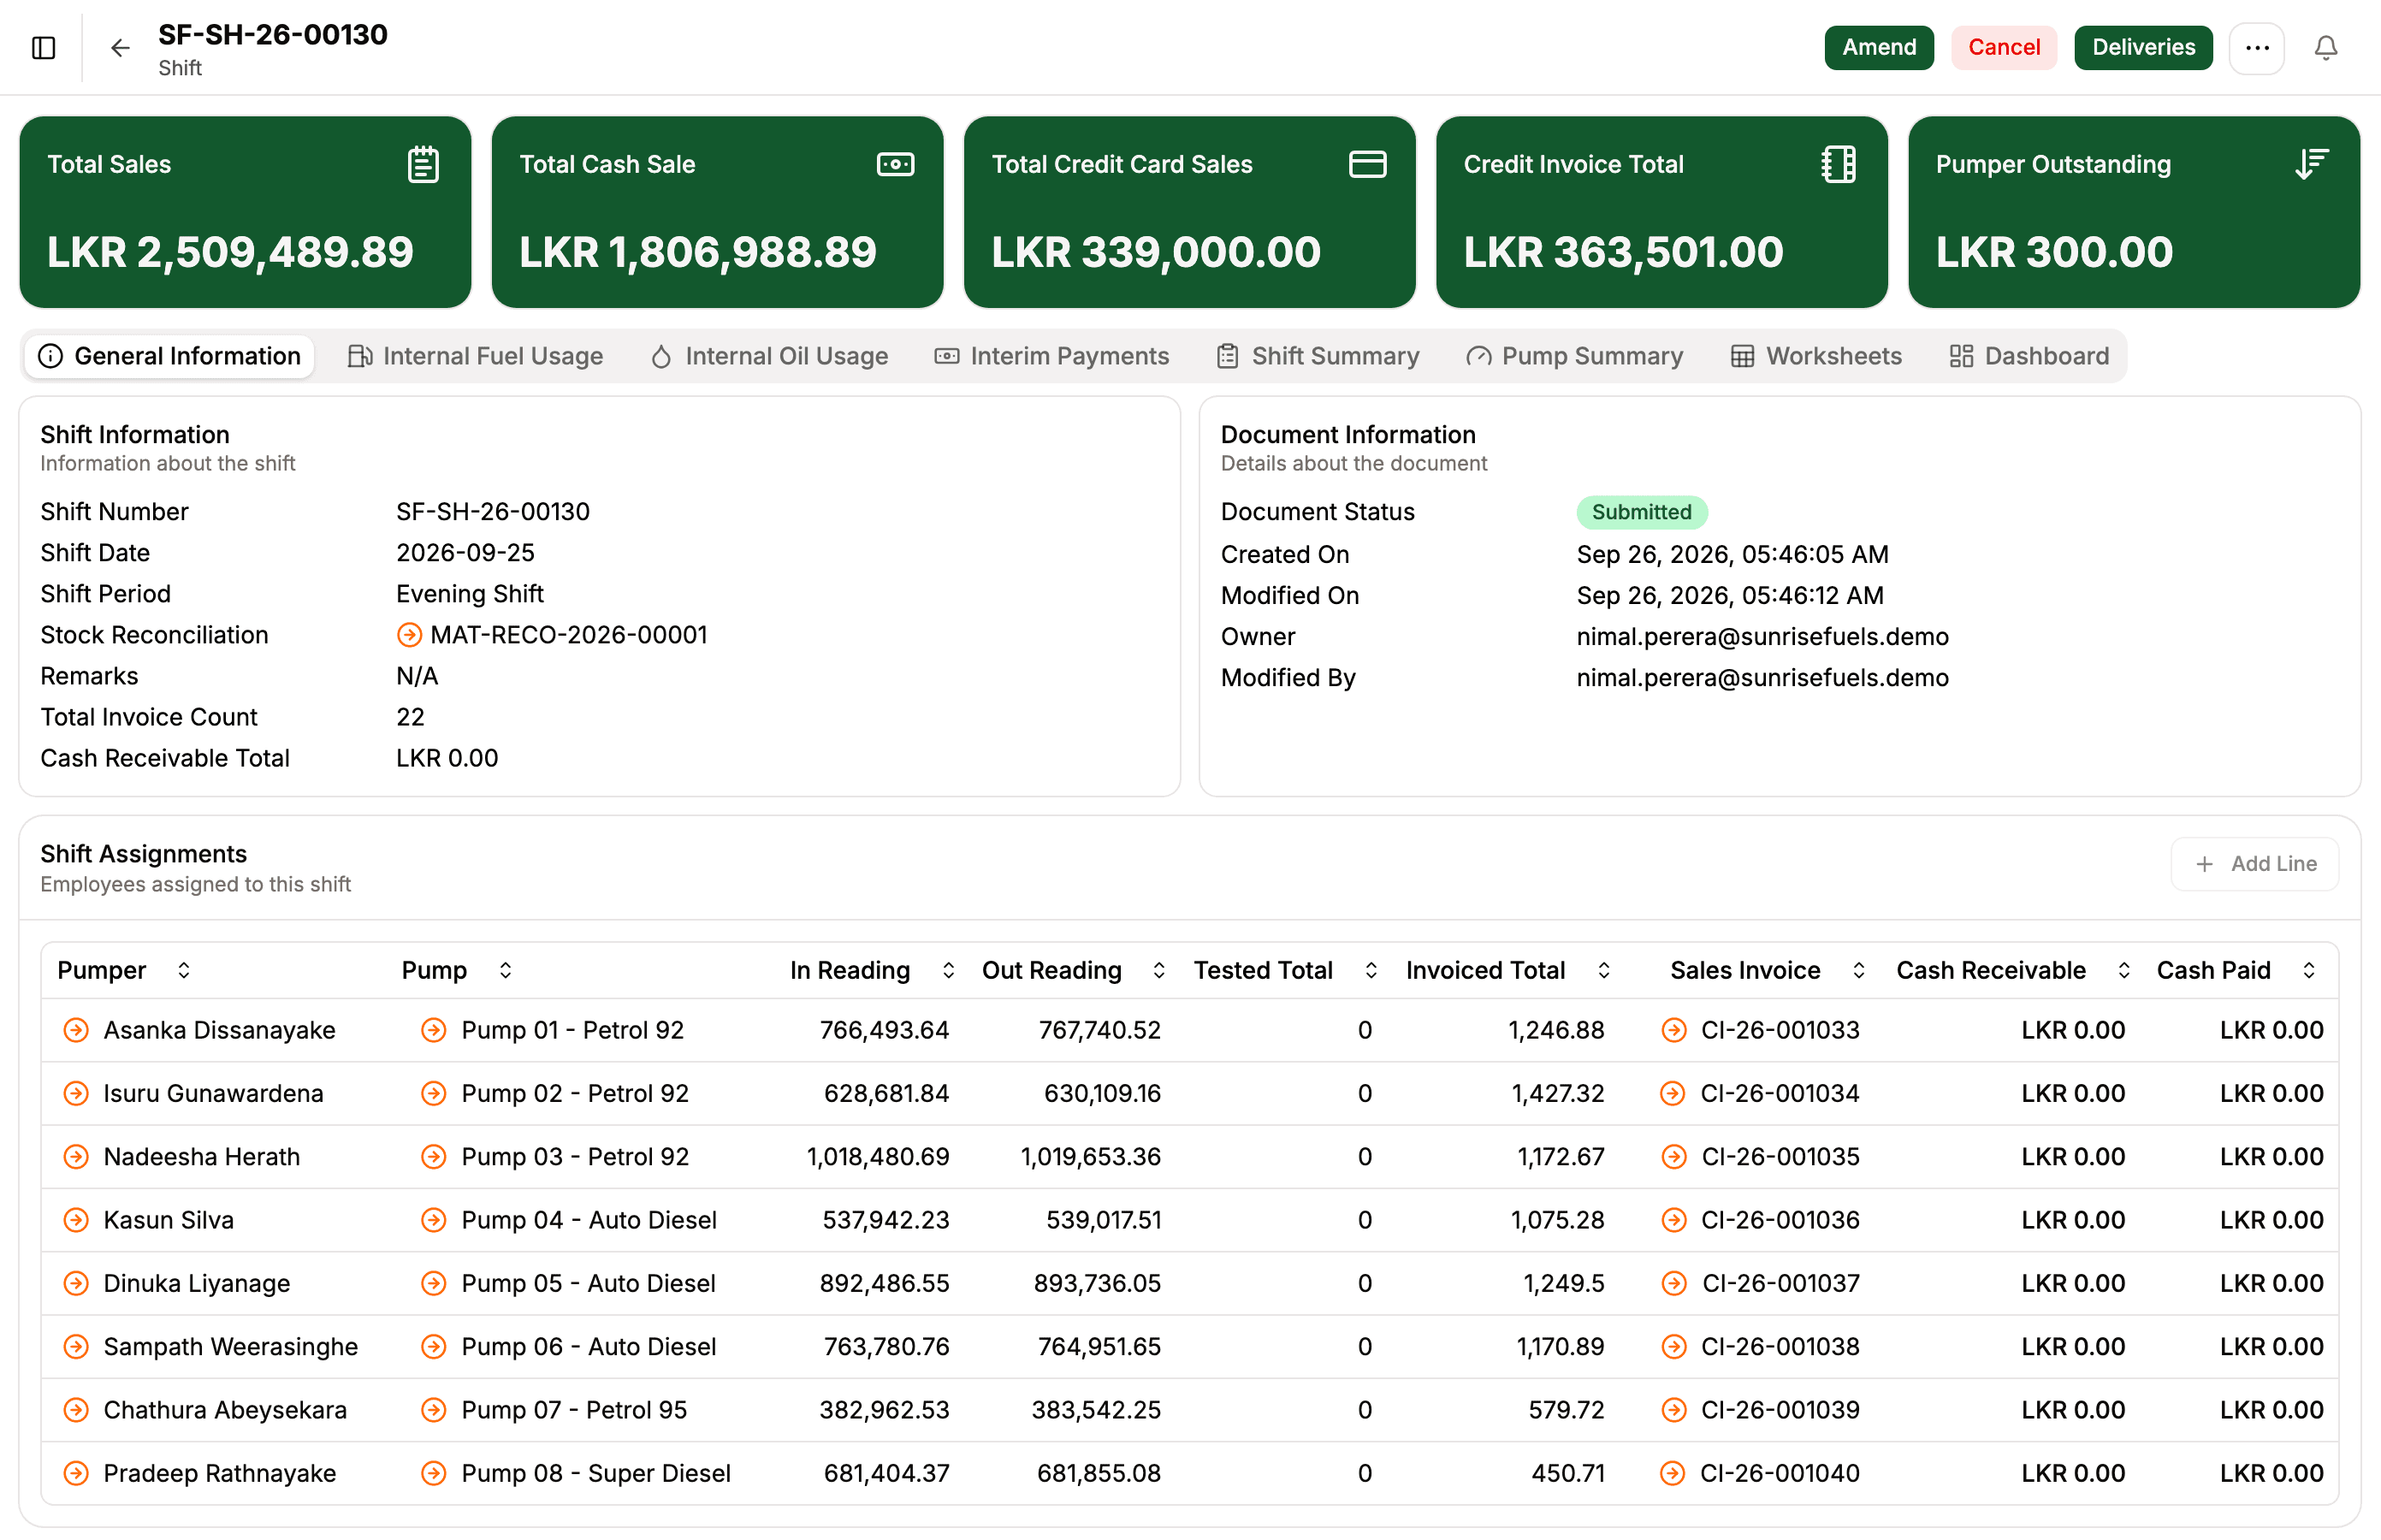The width and height of the screenshot is (2381, 1540).
Task: Open invoice CI-26-001033 arrow icon
Action: [x=1673, y=1030]
